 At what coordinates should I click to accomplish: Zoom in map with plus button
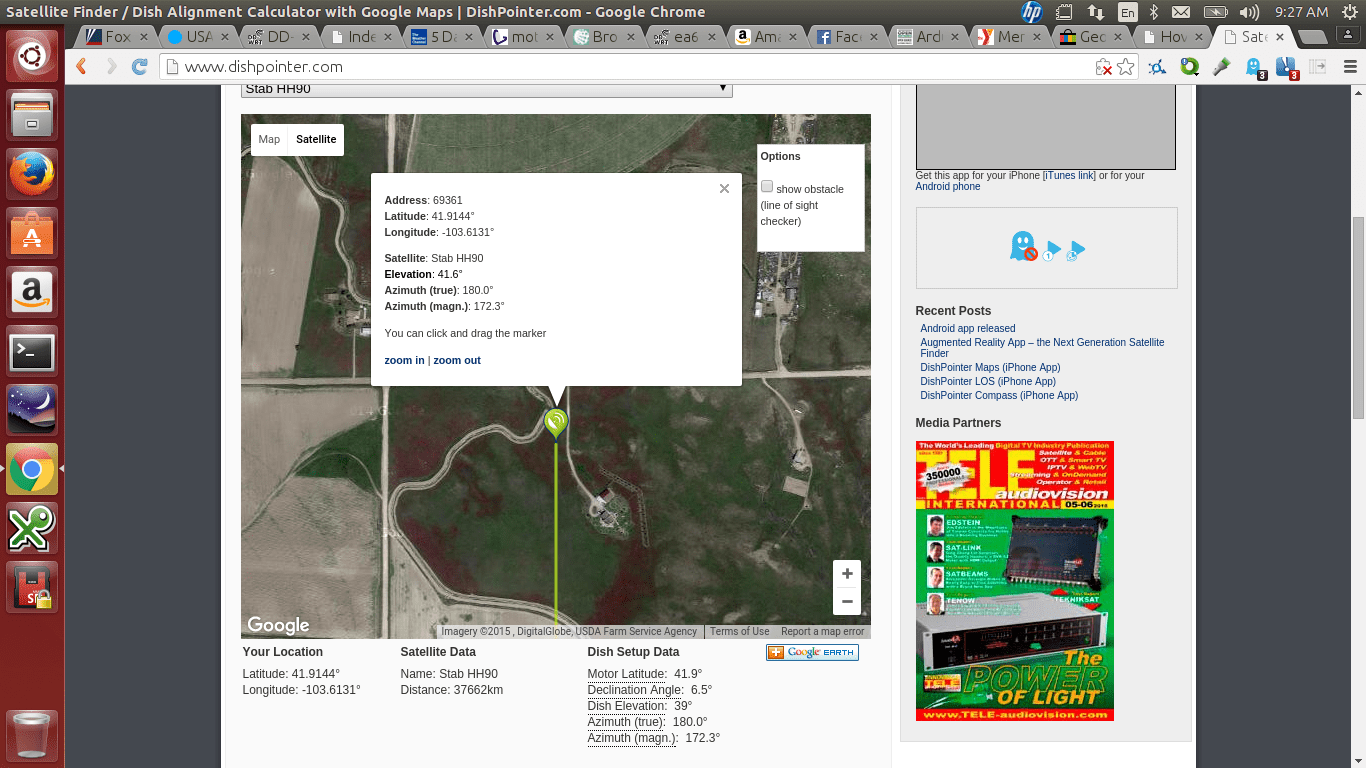click(x=847, y=574)
